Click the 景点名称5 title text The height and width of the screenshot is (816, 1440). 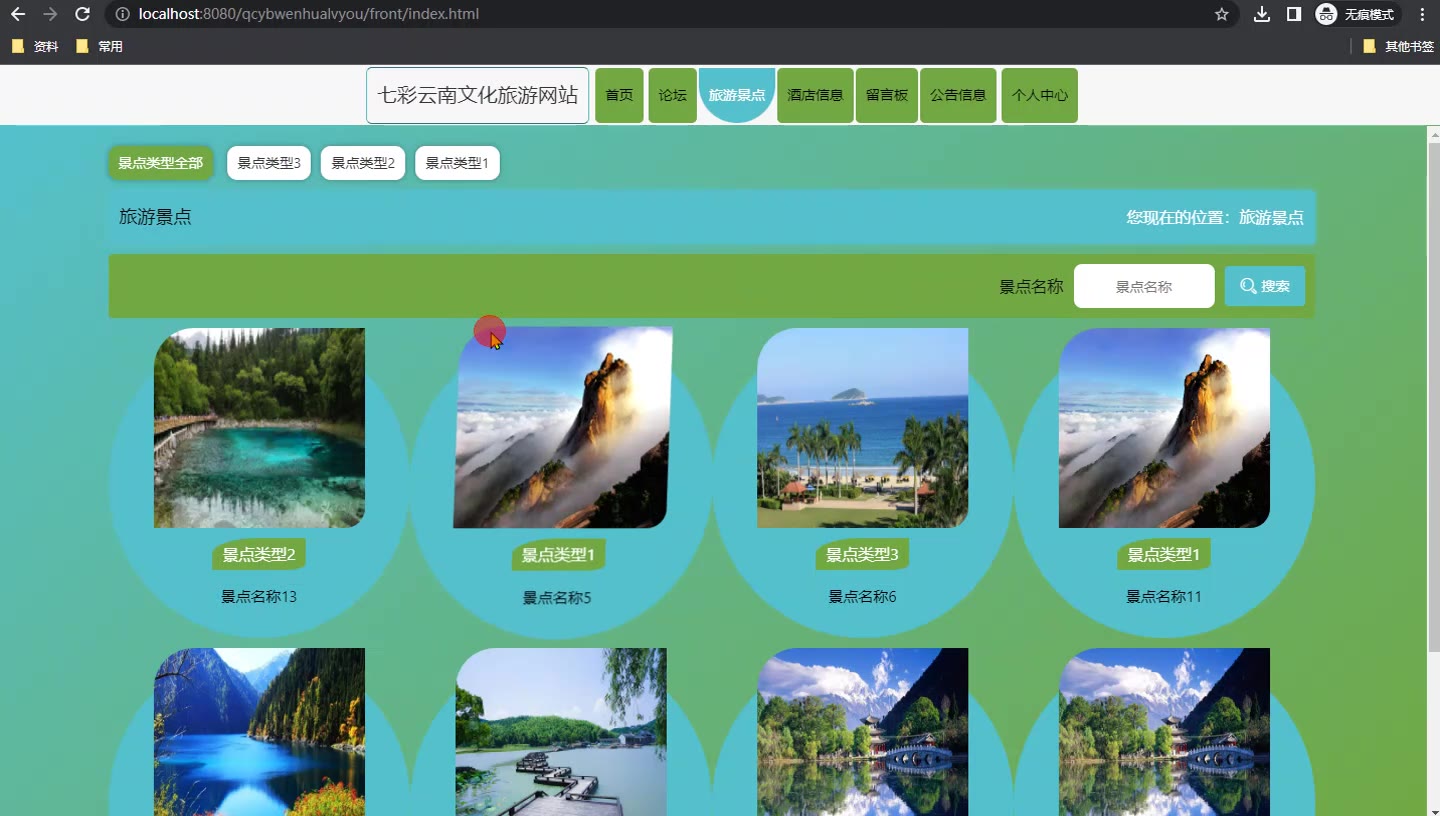point(557,598)
